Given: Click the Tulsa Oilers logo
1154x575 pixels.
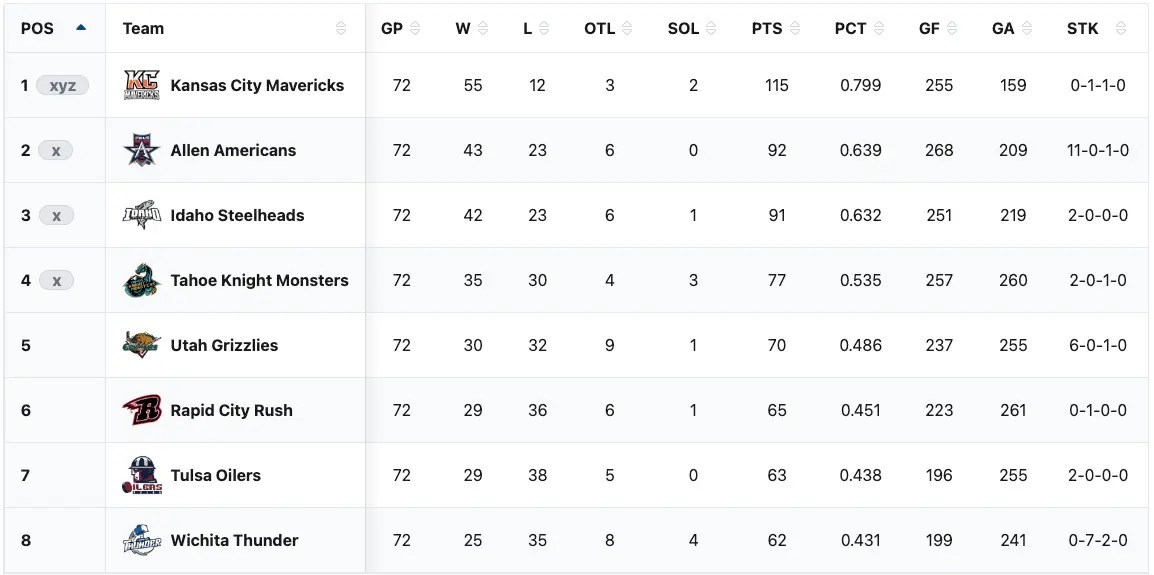Looking at the screenshot, I should 141,476.
